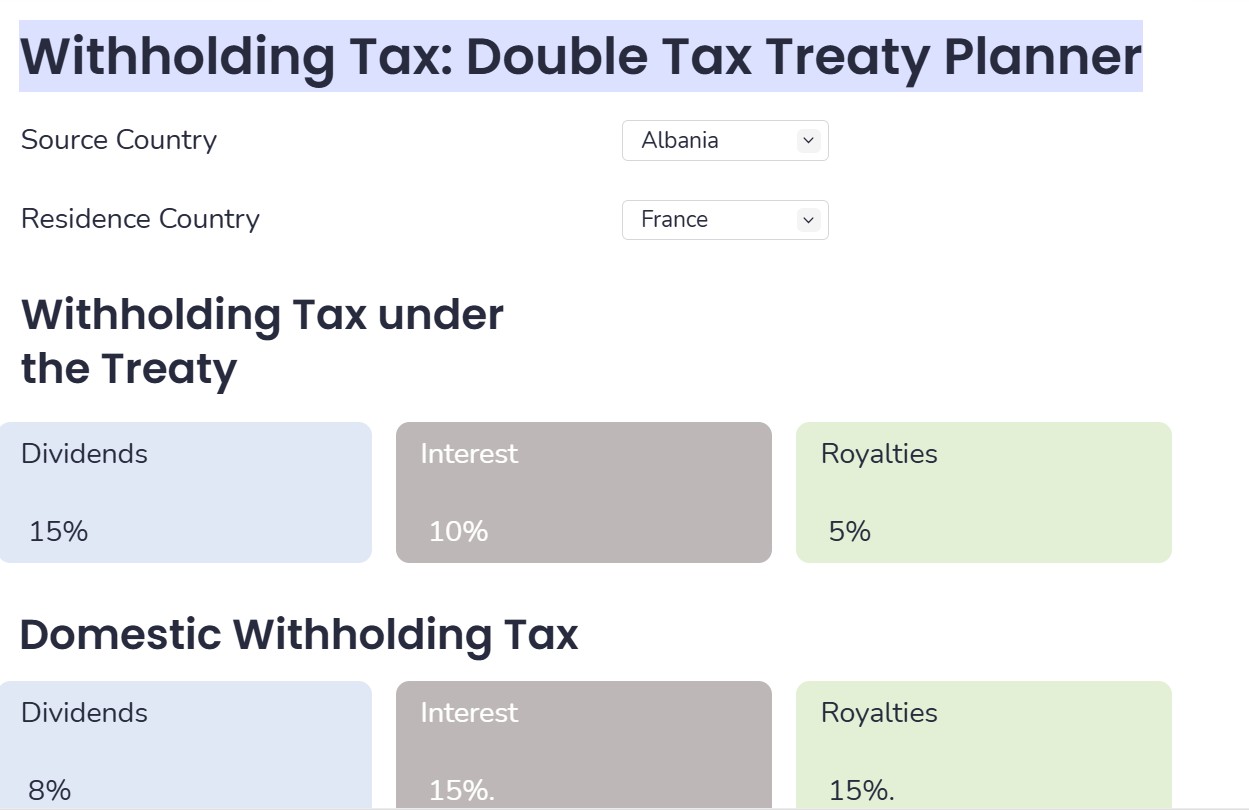Click the Royalties label in treaty section
The image size is (1249, 810).
(x=879, y=454)
